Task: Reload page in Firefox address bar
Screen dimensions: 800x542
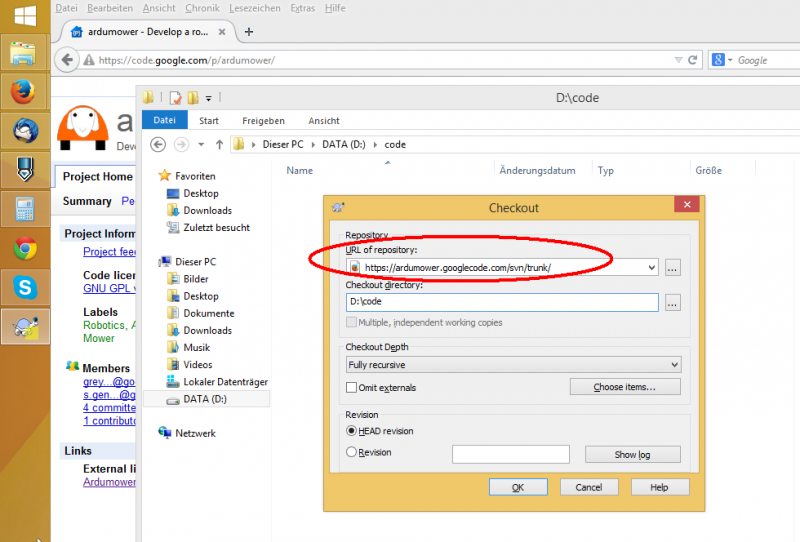Action: [692, 60]
